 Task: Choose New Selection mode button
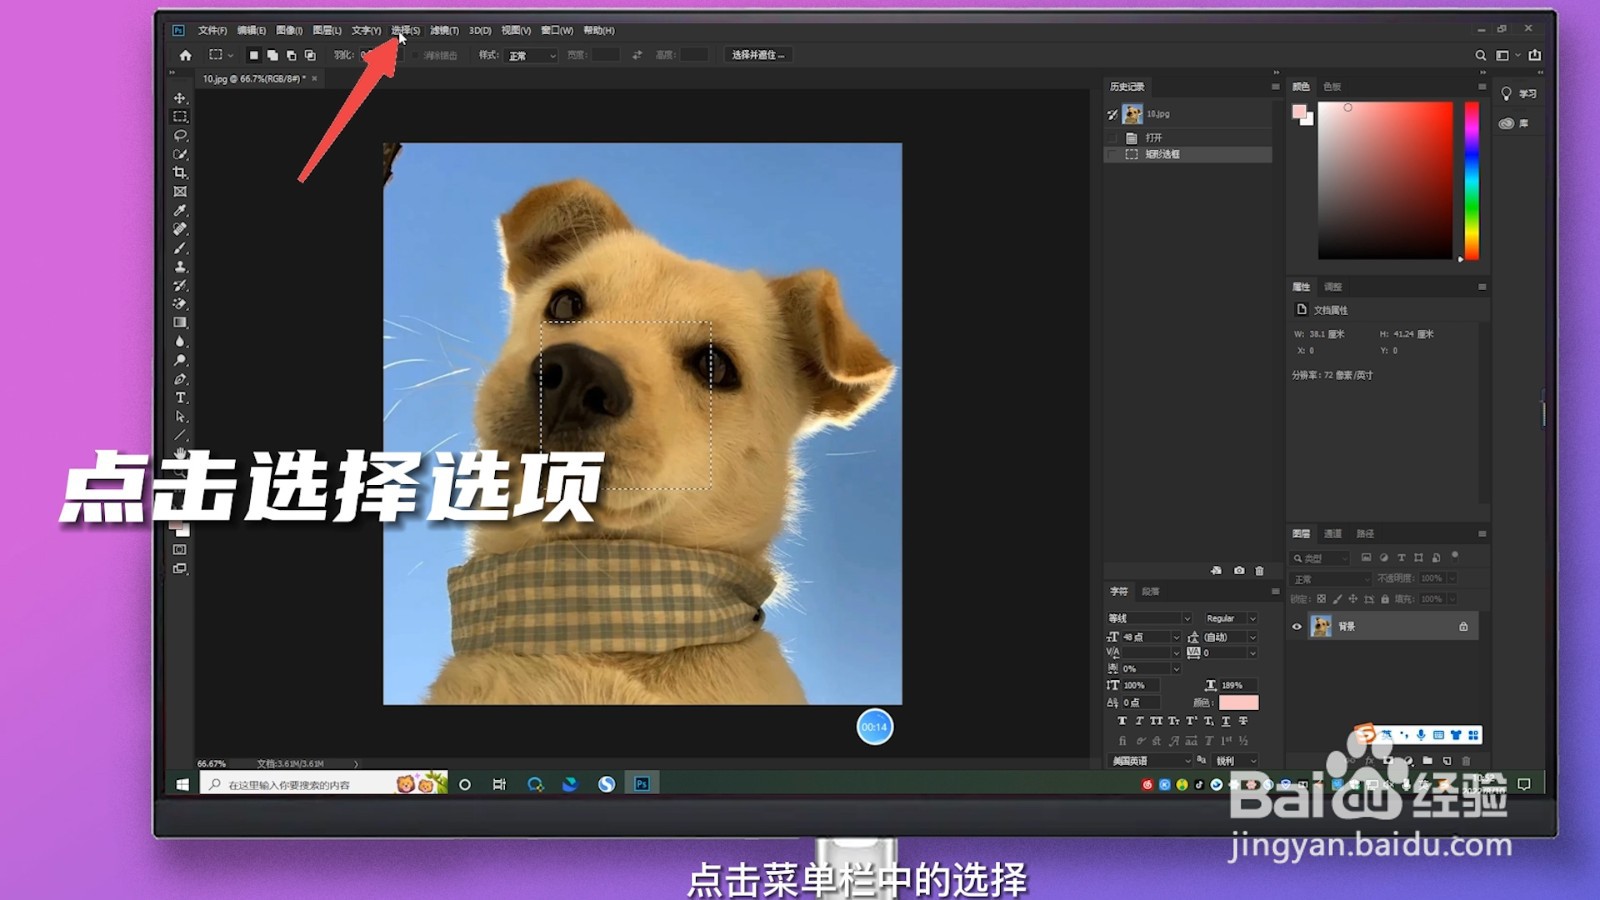pyautogui.click(x=254, y=56)
